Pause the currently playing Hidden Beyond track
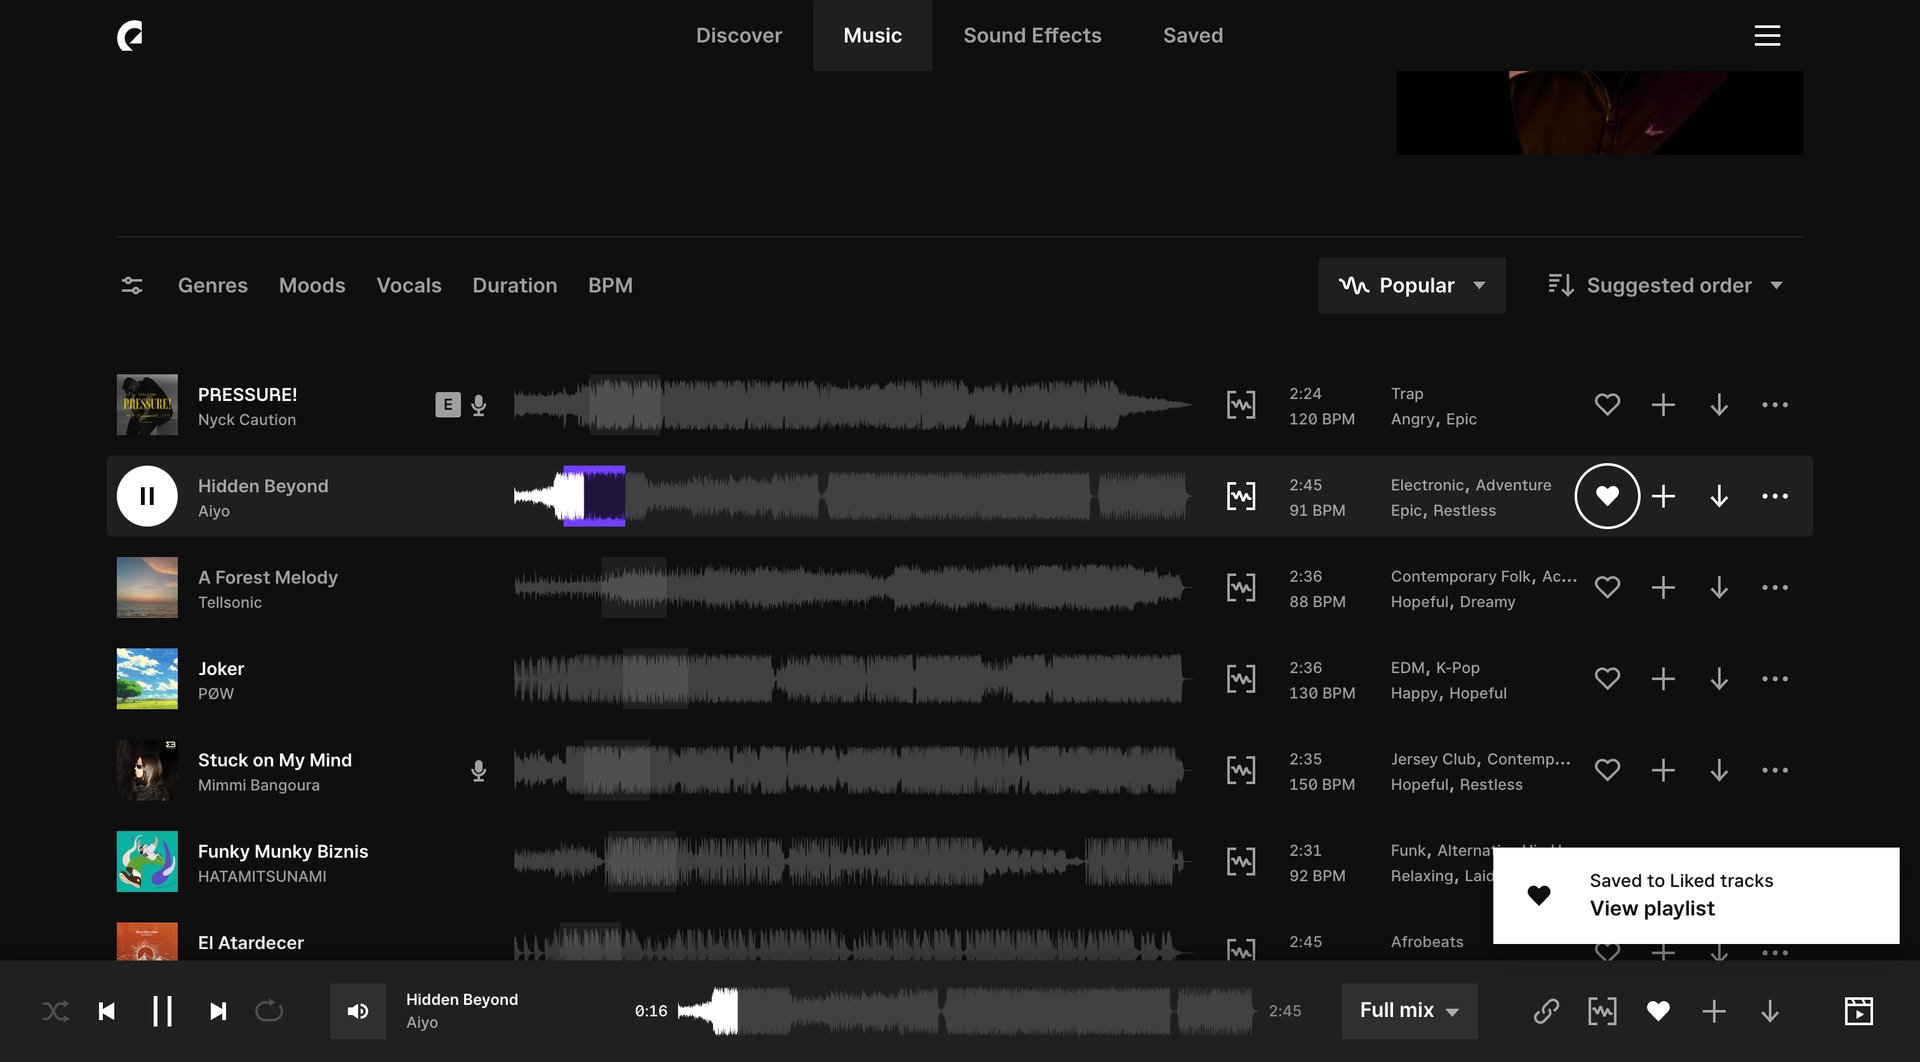Screen dimensions: 1920x1062 tap(147, 495)
